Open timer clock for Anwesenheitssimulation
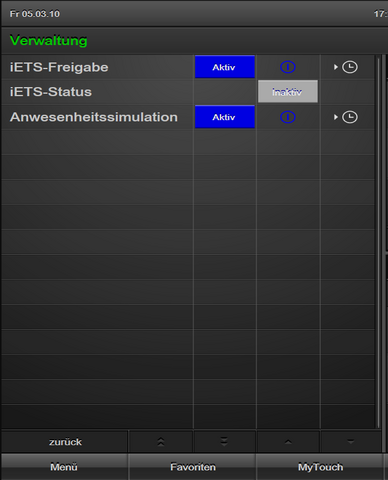The image size is (388, 480). click(x=350, y=117)
